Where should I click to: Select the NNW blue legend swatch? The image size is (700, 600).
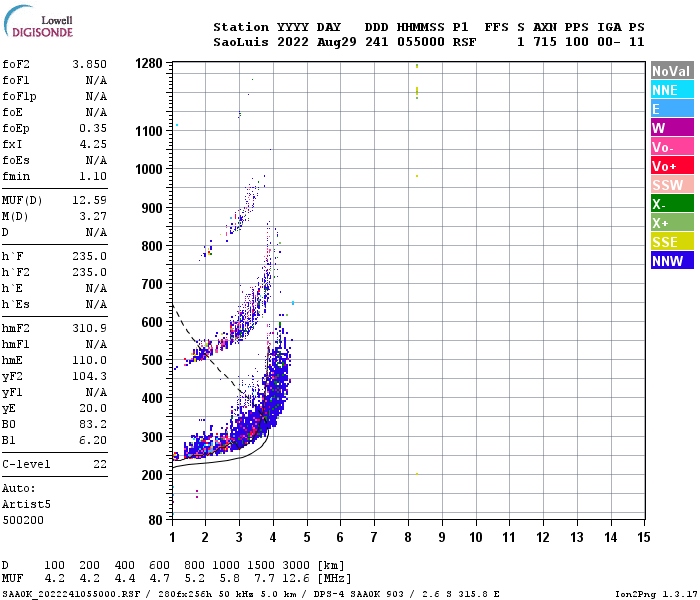(672, 261)
